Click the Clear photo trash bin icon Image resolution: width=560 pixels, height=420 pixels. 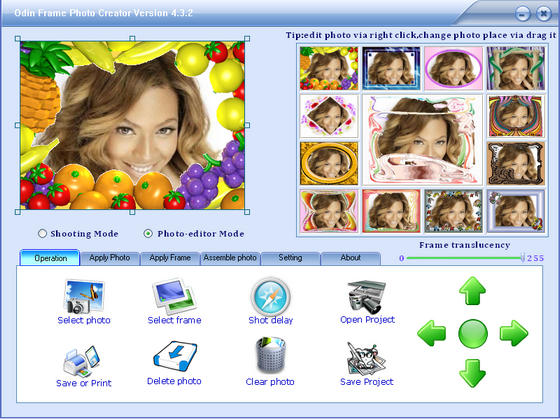point(270,355)
